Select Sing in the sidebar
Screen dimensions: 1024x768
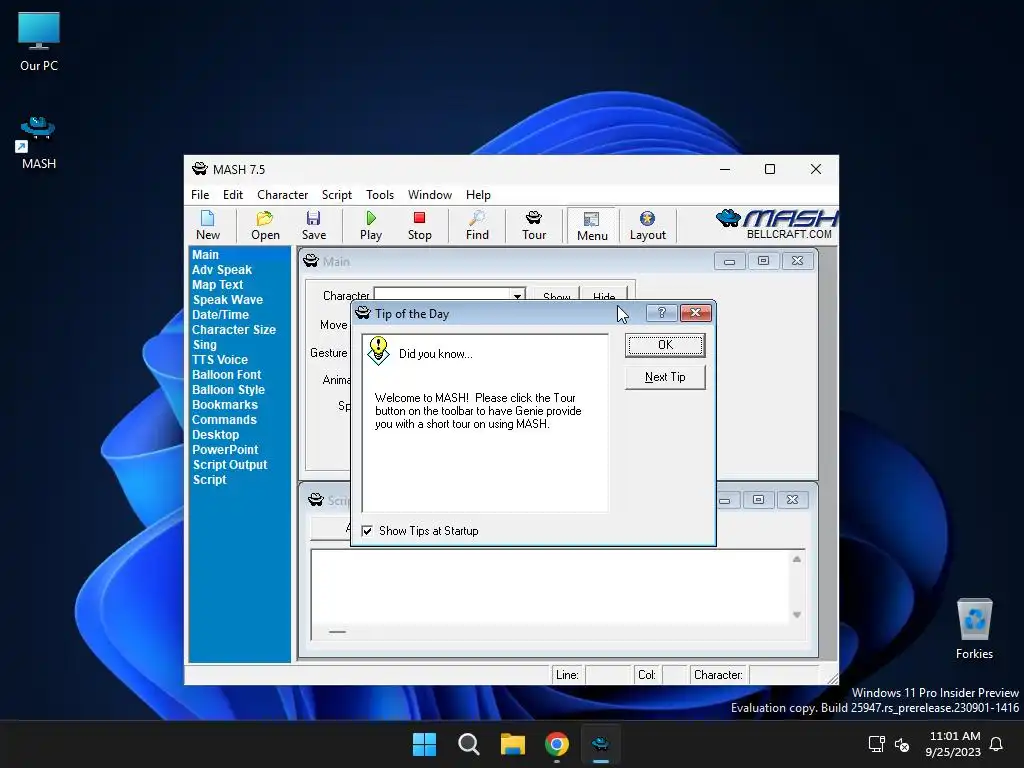[x=204, y=345]
